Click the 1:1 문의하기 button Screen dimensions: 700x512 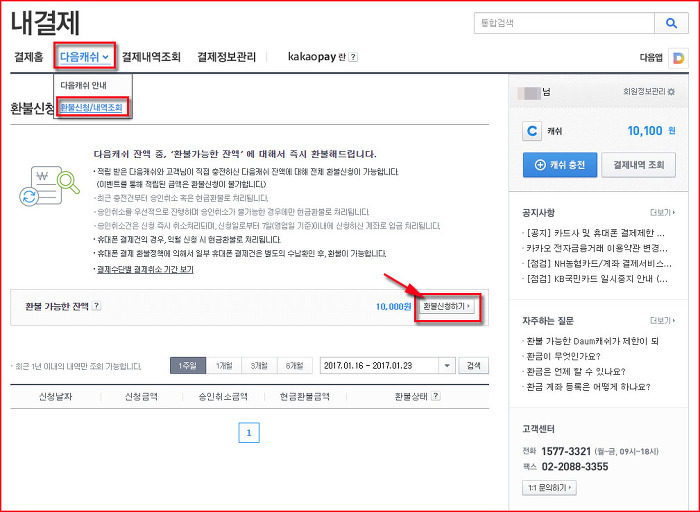[549, 487]
